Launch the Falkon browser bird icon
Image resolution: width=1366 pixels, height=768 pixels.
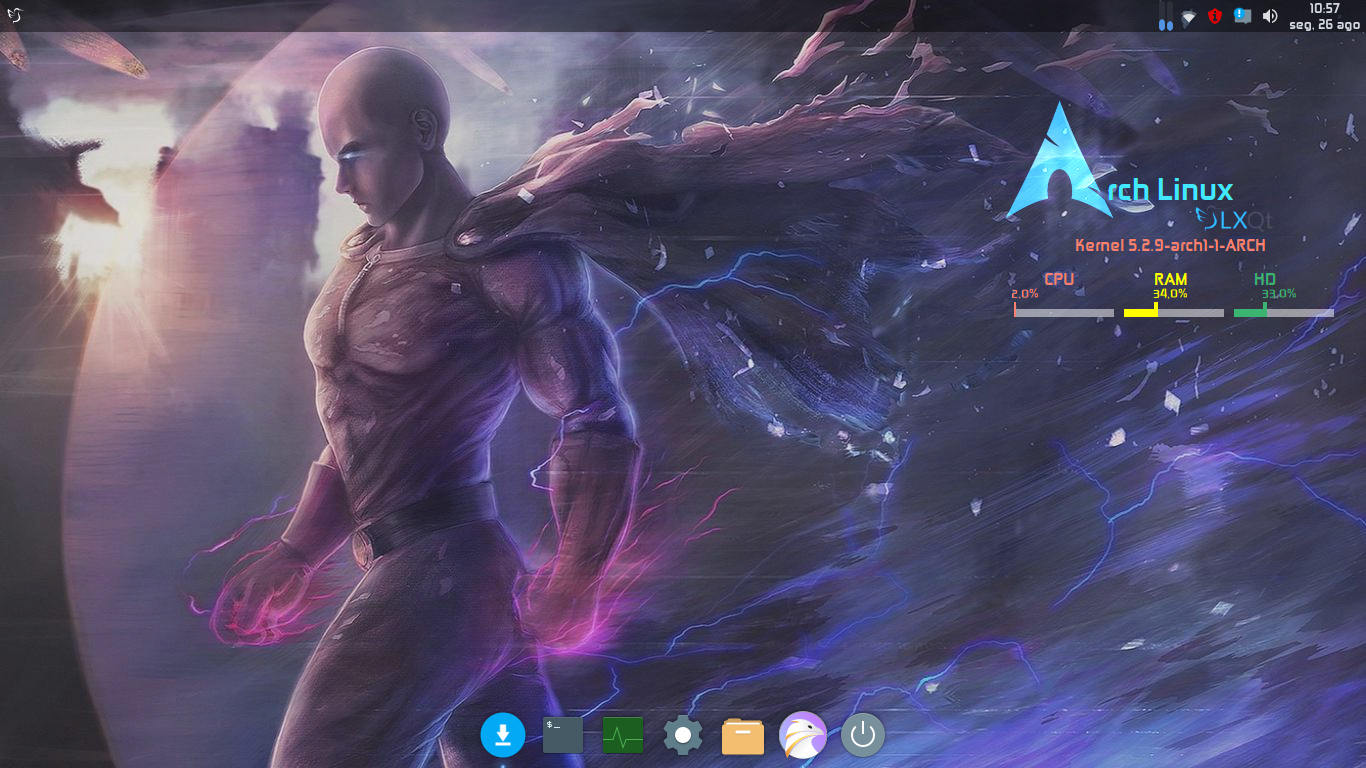pyautogui.click(x=803, y=736)
